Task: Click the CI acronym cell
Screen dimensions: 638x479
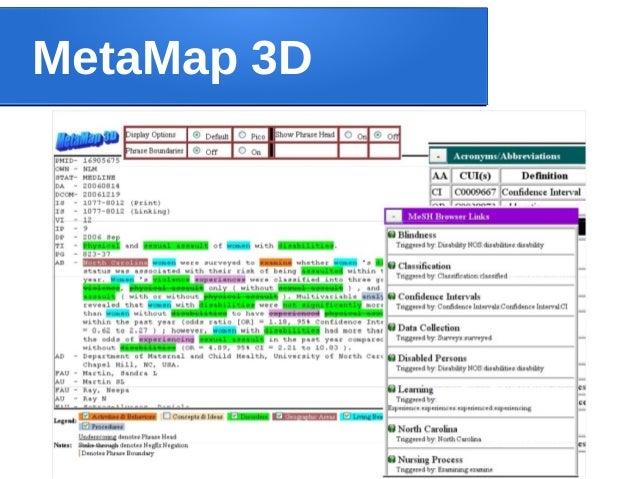Action: [x=439, y=192]
